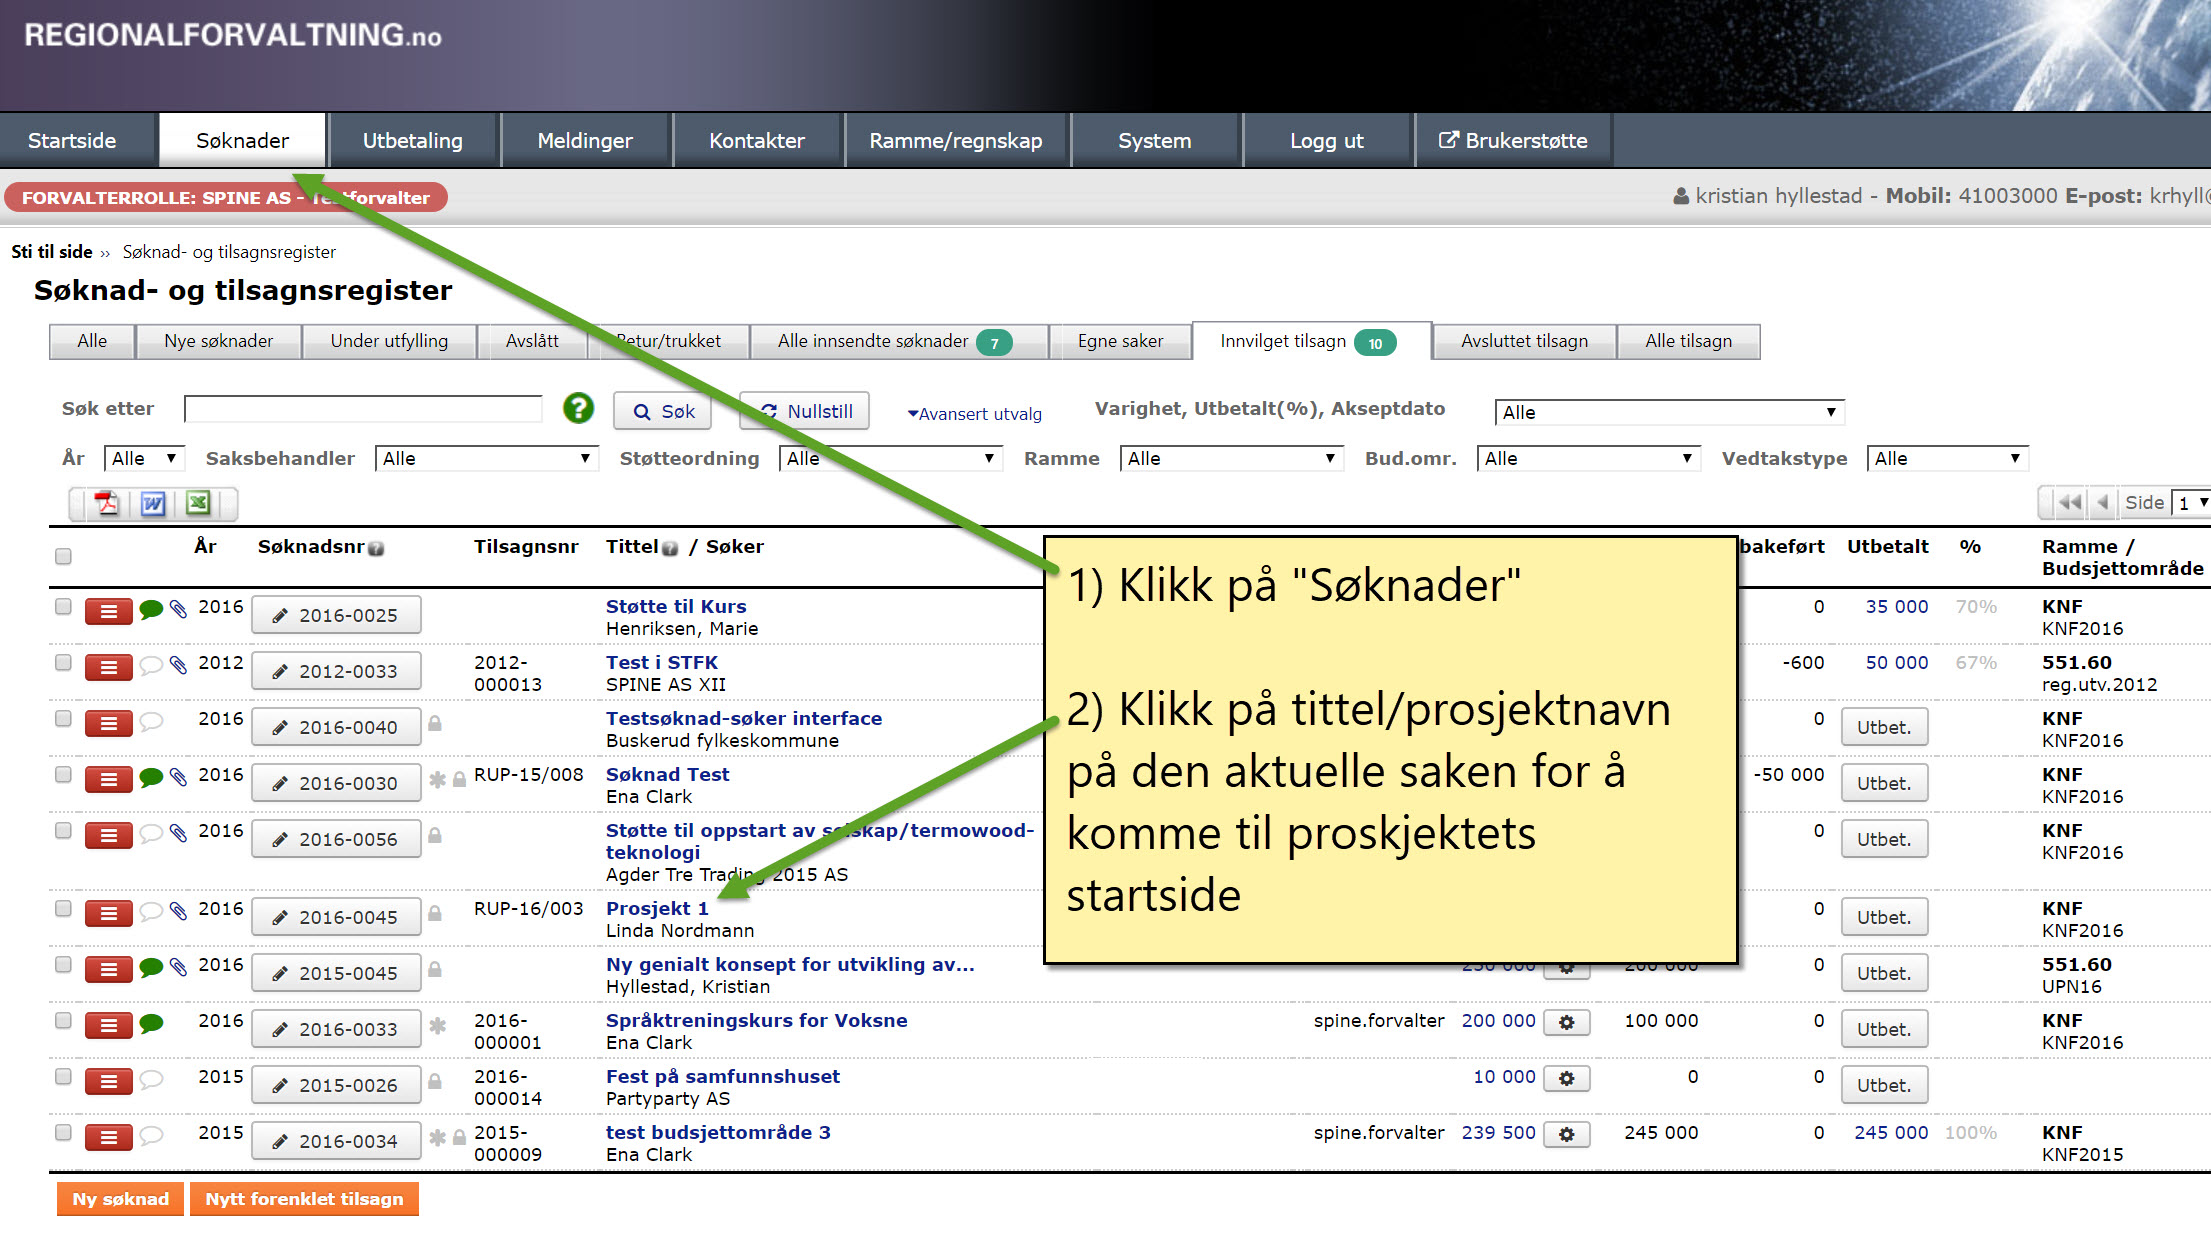
Task: Click the green help question mark icon
Action: point(578,408)
